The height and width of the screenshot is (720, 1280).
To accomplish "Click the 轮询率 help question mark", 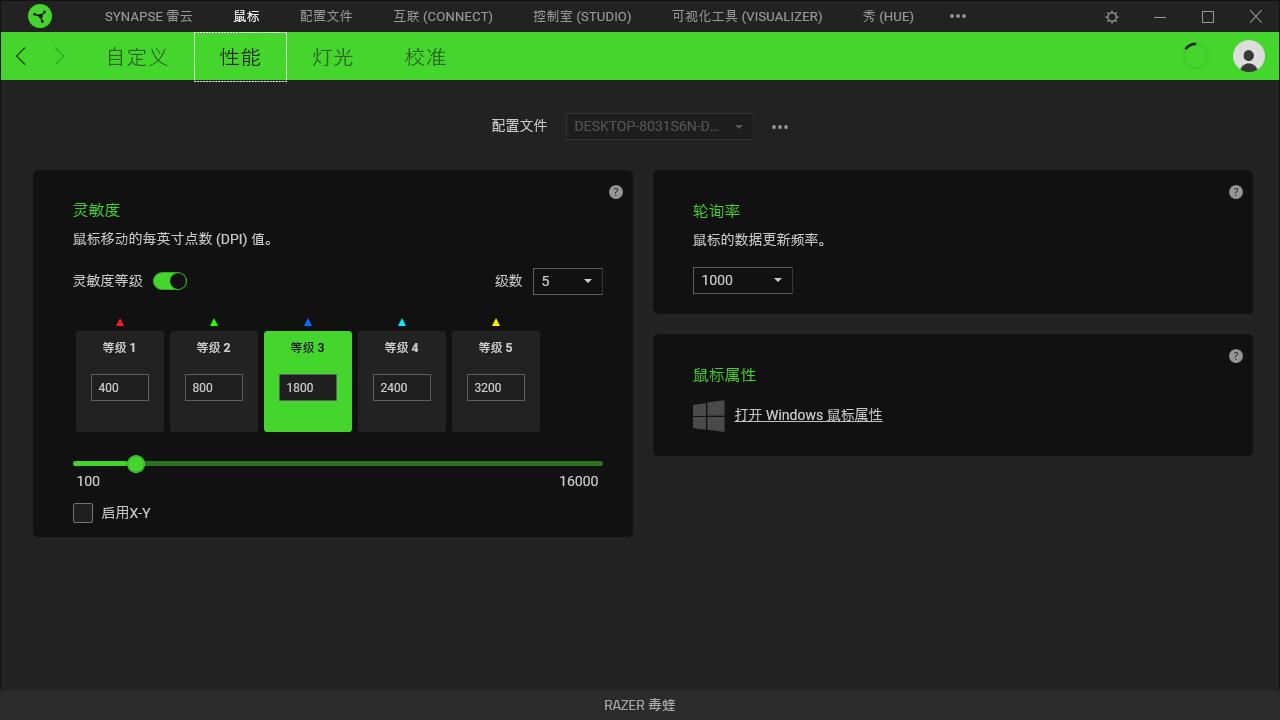I will pyautogui.click(x=1235, y=191).
